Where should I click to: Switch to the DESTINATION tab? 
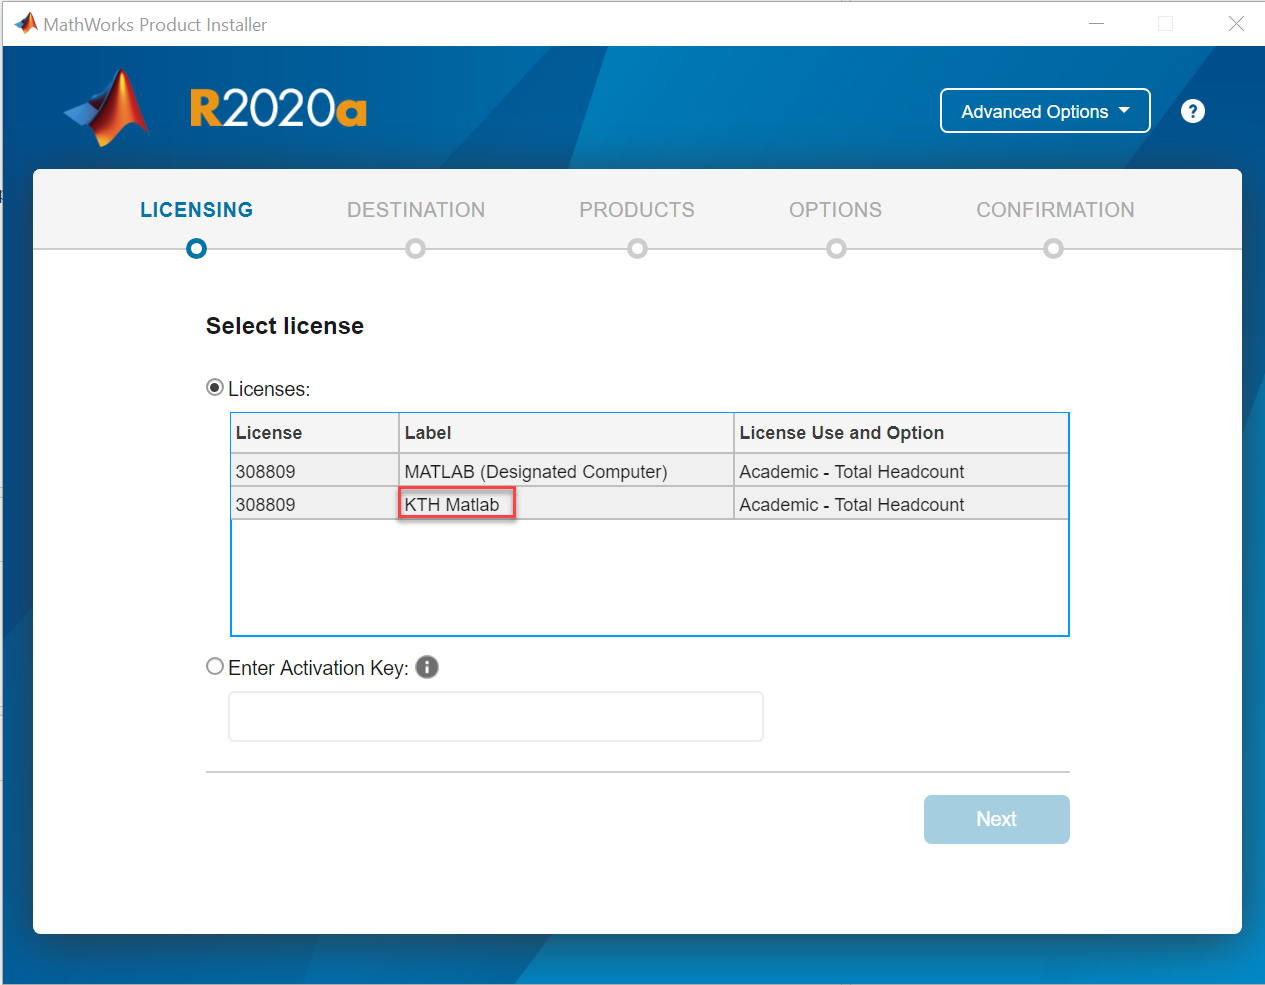point(416,210)
